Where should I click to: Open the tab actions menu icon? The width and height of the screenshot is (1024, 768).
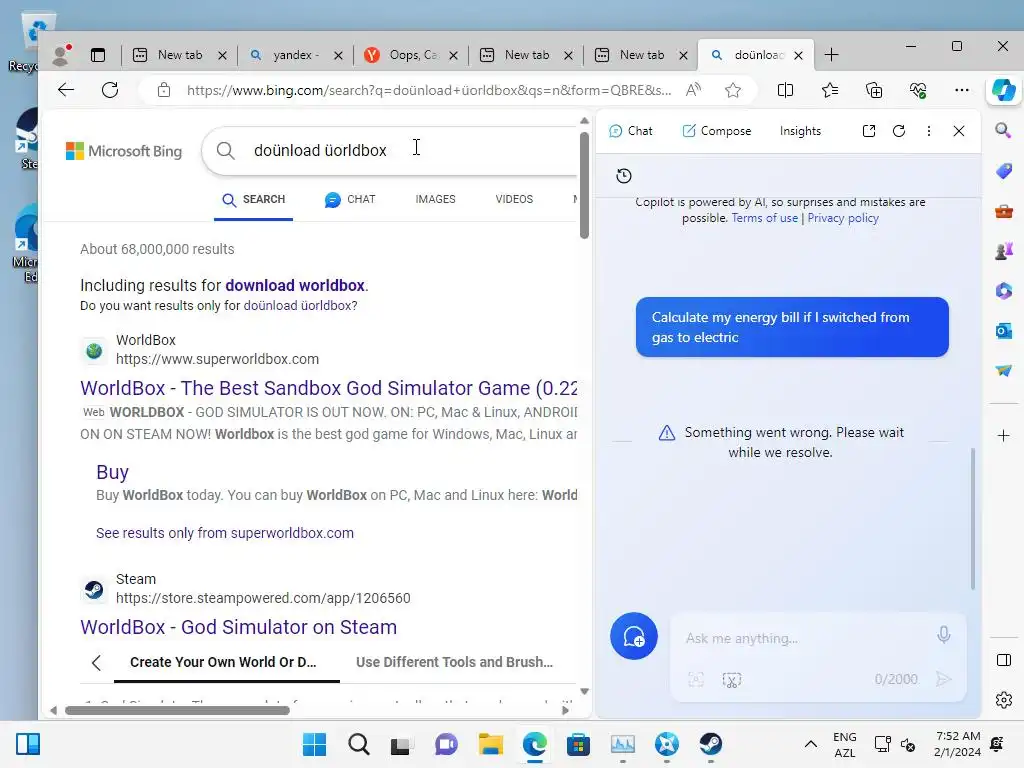(x=98, y=55)
